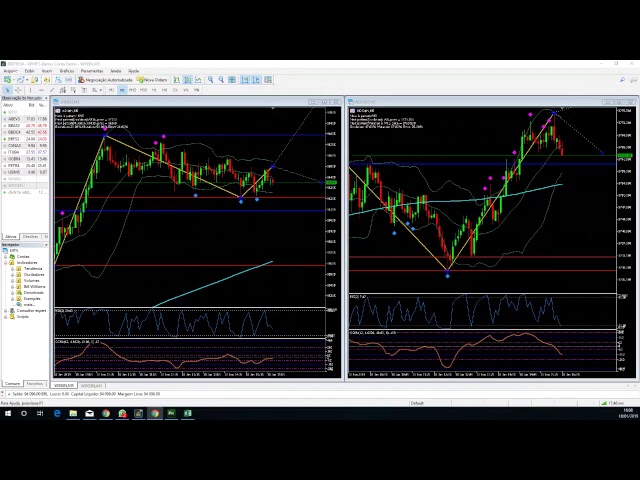
Task: Select the equidistant channel tool
Action: (62, 90)
